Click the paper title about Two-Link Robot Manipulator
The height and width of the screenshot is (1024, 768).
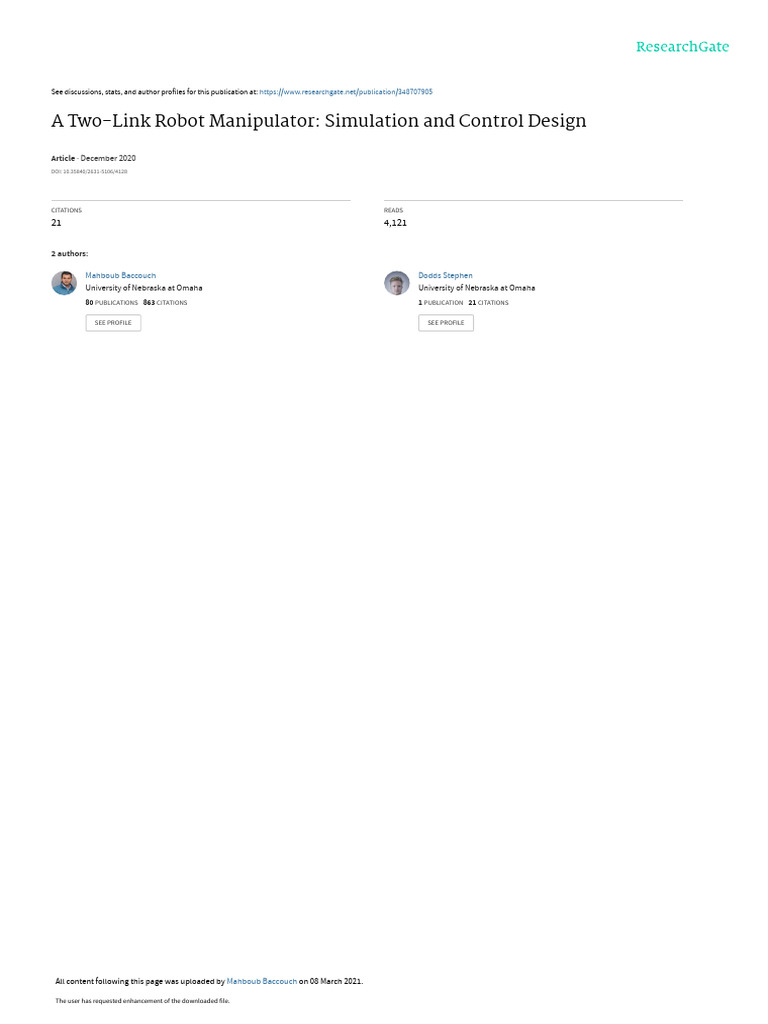(x=319, y=121)
